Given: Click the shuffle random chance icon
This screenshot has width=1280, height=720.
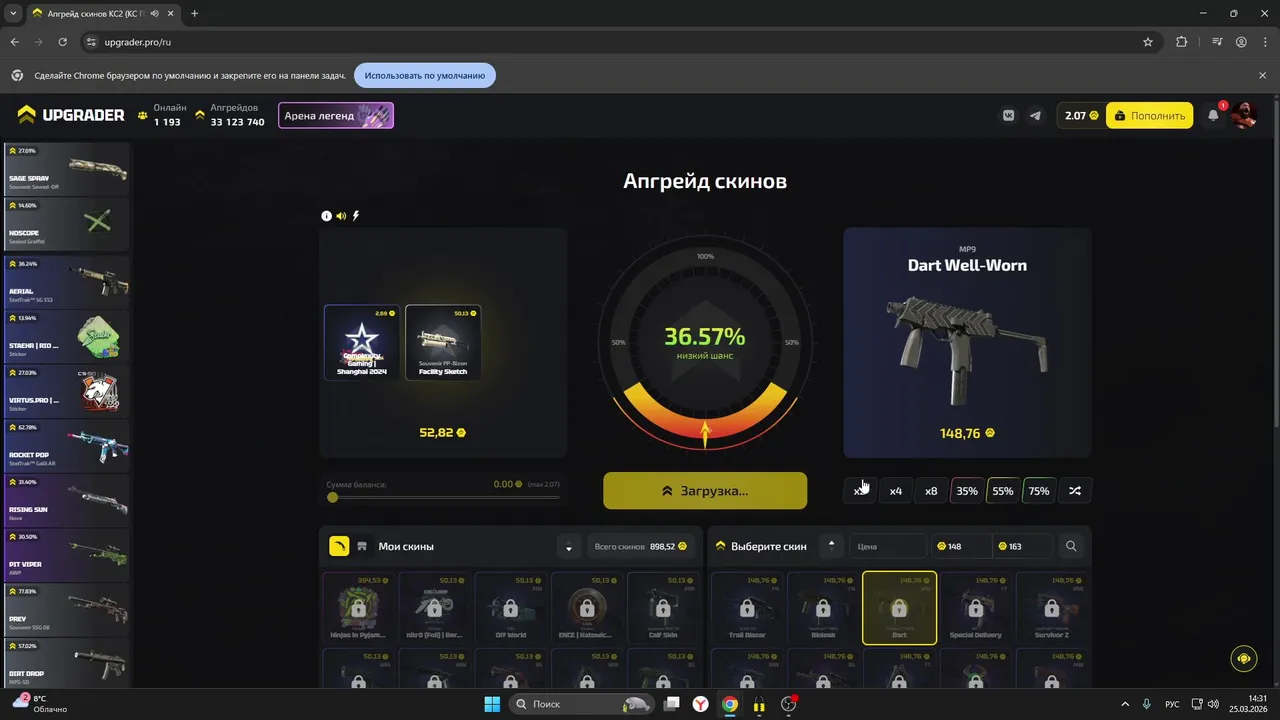Looking at the screenshot, I should click(1074, 491).
